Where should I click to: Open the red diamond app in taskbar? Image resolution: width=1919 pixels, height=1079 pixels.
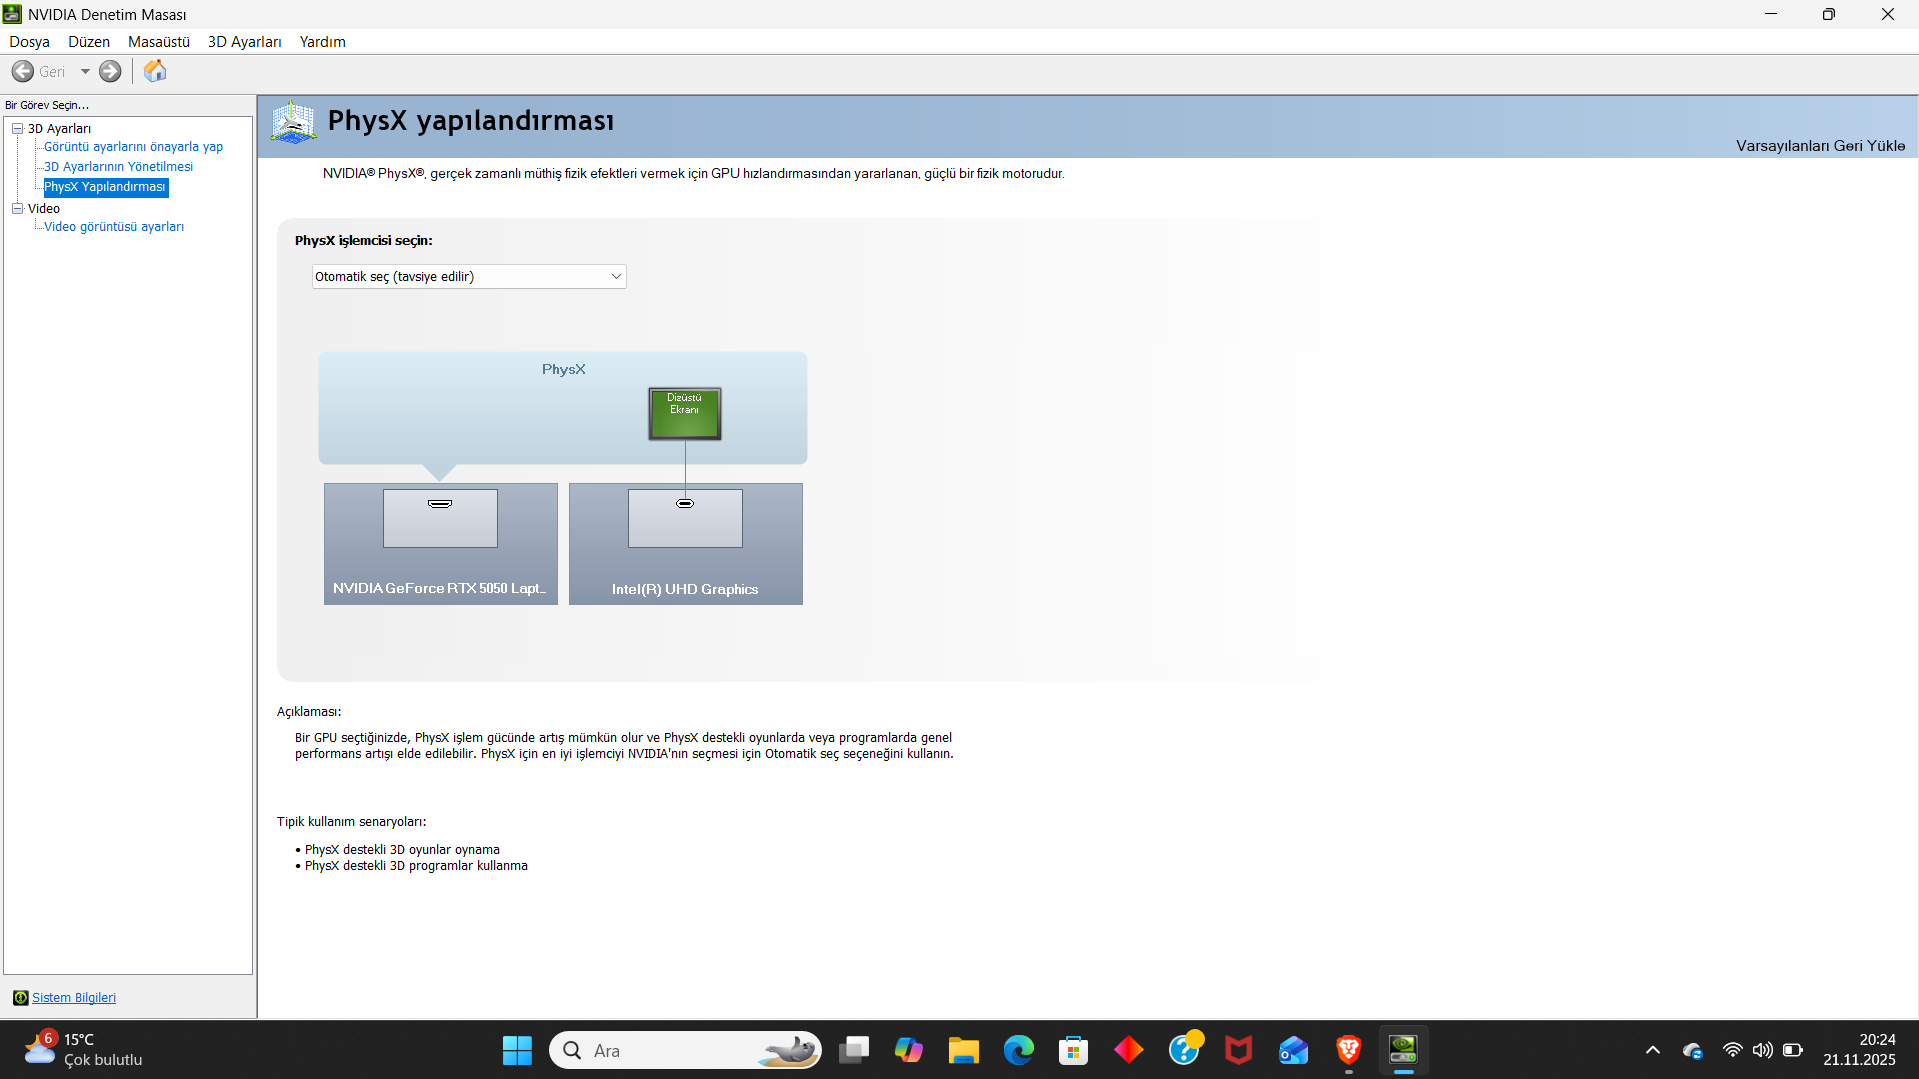tap(1129, 1050)
